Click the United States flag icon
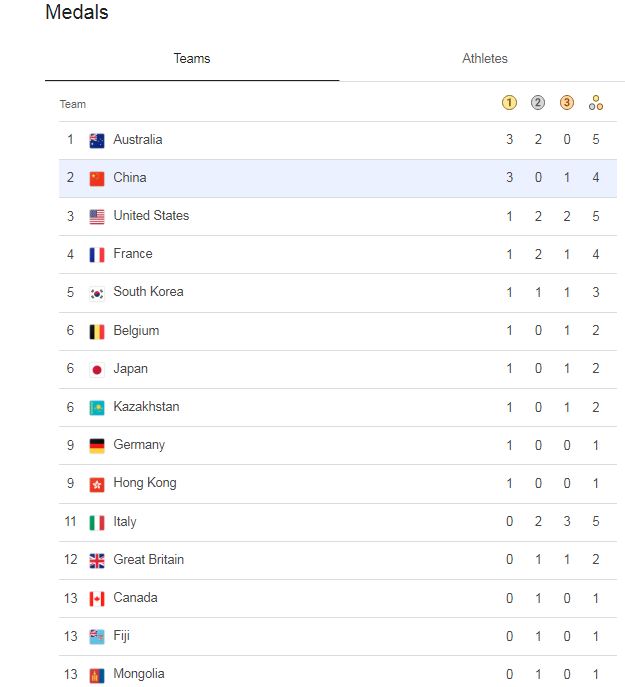Viewport: 625px width, 687px height. tap(97, 216)
